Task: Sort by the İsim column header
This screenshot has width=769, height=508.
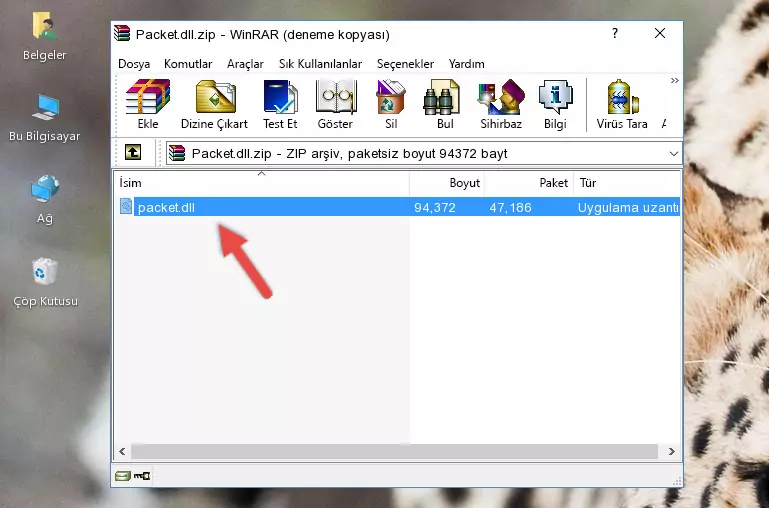Action: (262, 183)
